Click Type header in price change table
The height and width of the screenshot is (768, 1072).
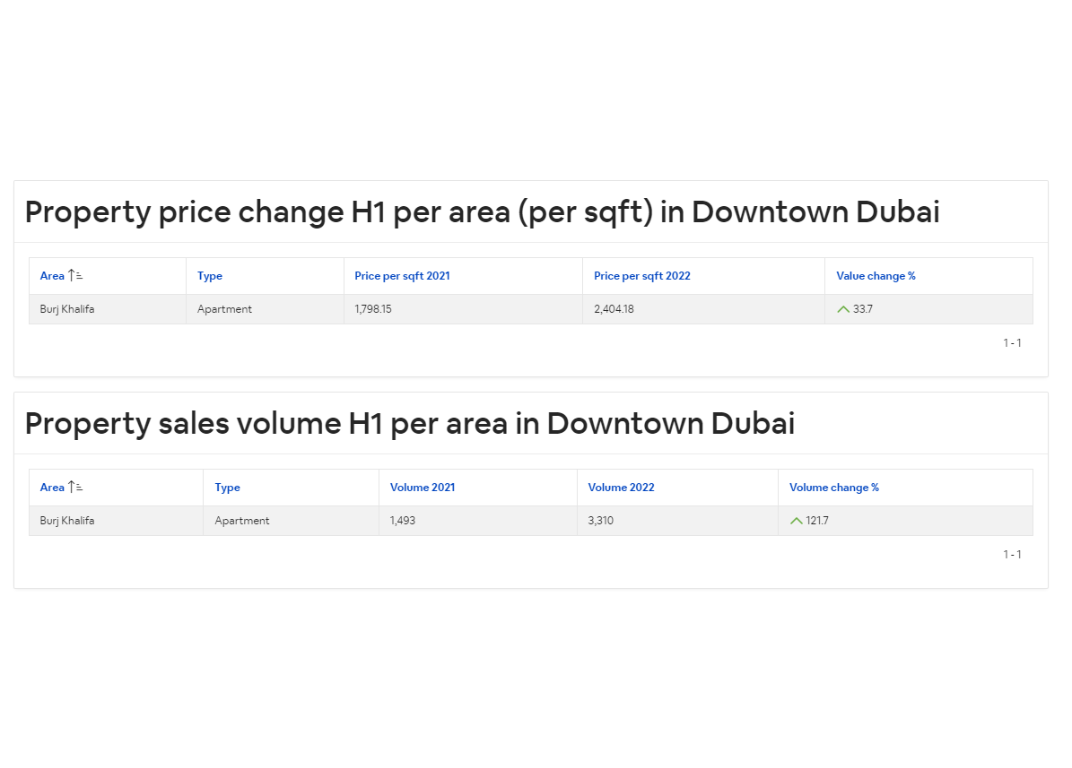[210, 276]
